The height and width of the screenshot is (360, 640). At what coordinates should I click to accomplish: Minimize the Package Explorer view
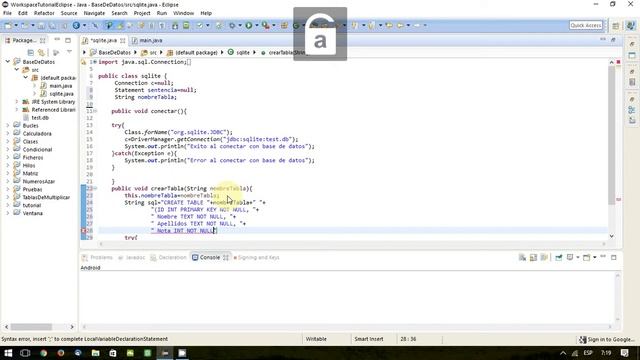[x=57, y=40]
